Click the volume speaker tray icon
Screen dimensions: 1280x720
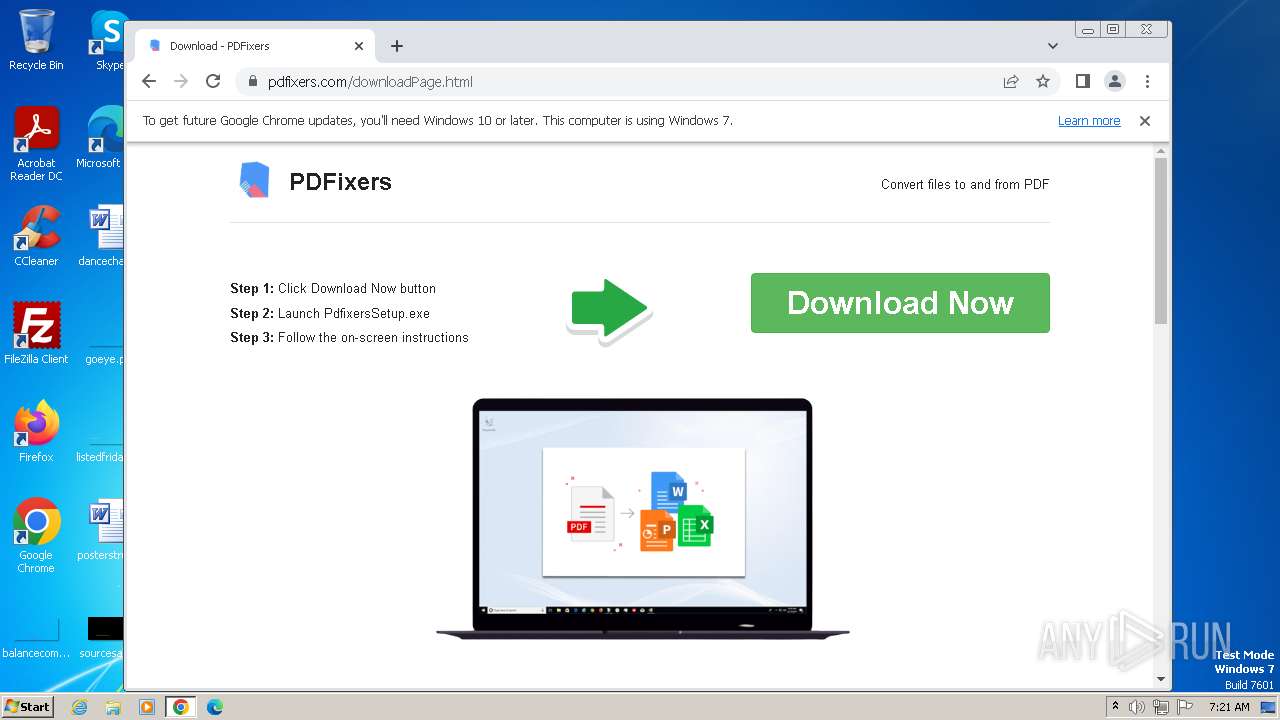[x=1137, y=707]
